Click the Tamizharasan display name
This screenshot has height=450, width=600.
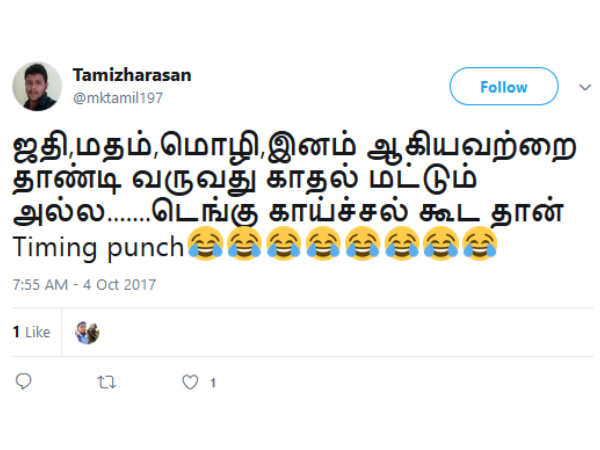132,75
